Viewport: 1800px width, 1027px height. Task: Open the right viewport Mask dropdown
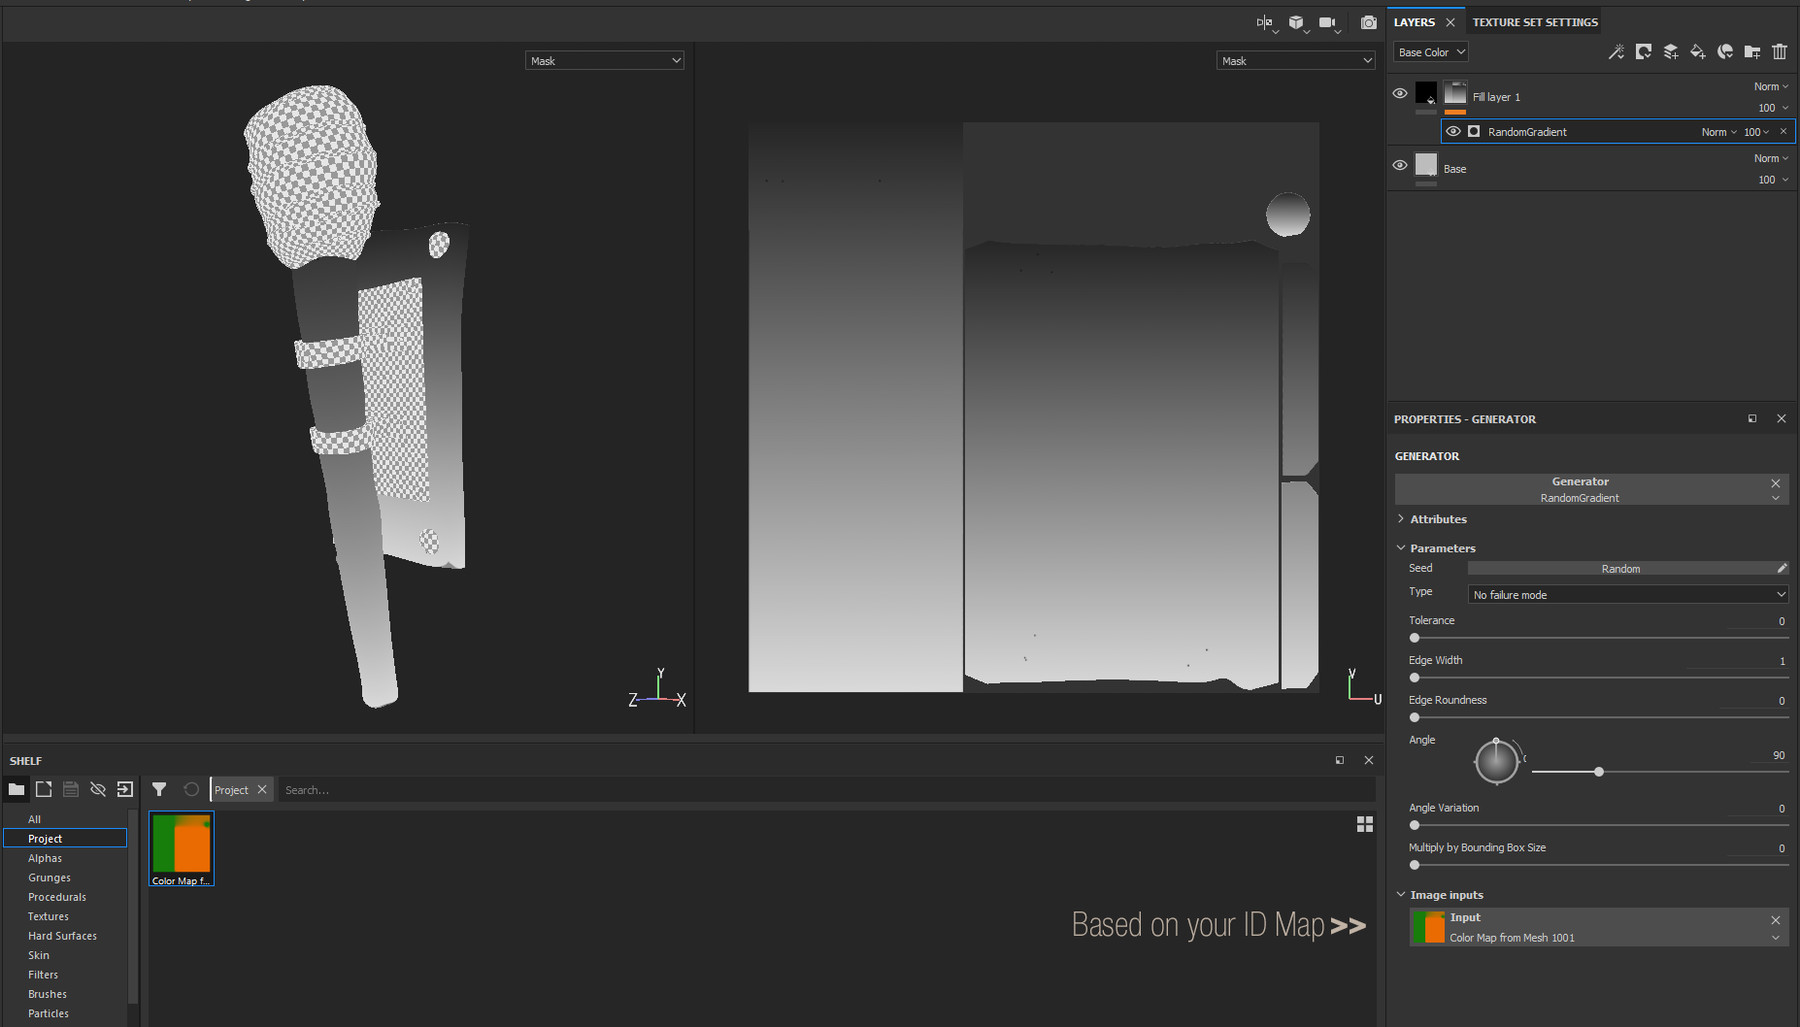coord(1296,61)
